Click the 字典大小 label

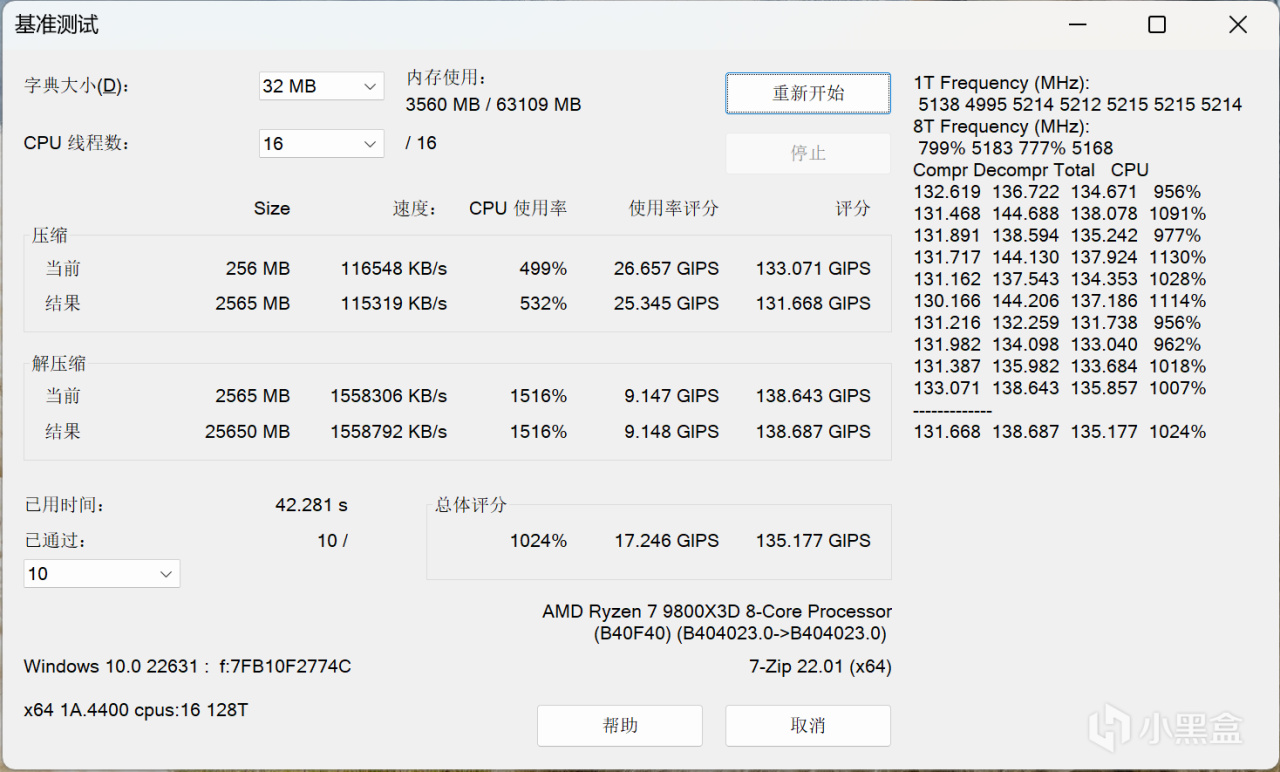(x=77, y=86)
